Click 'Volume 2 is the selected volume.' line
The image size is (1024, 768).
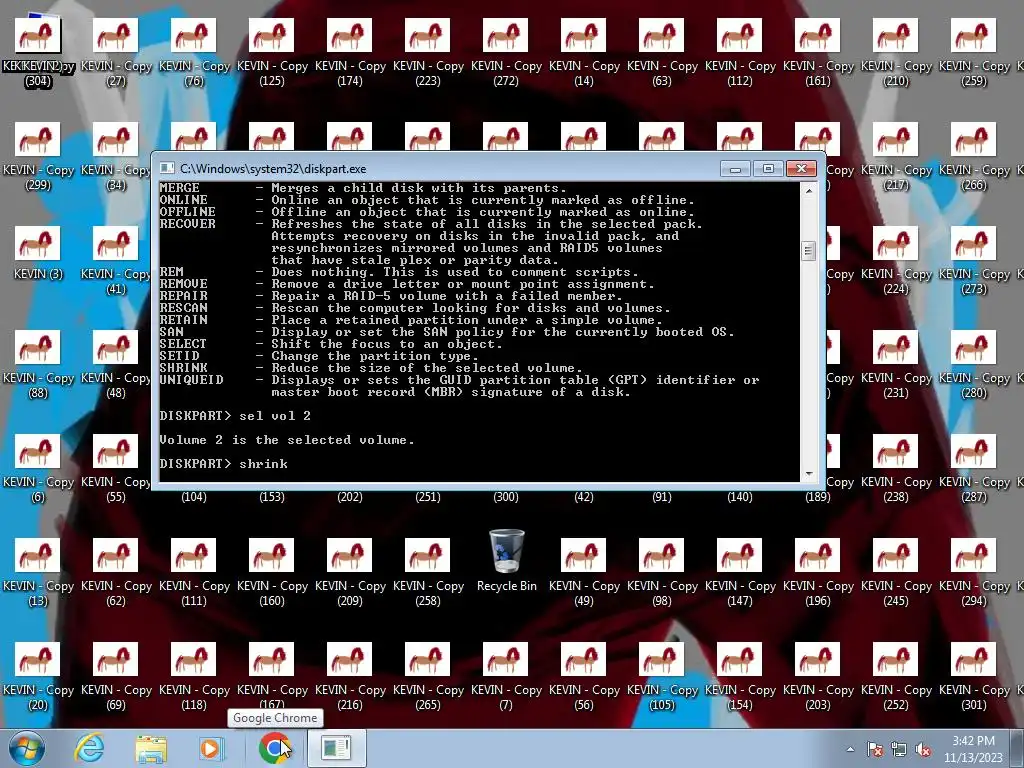287,440
